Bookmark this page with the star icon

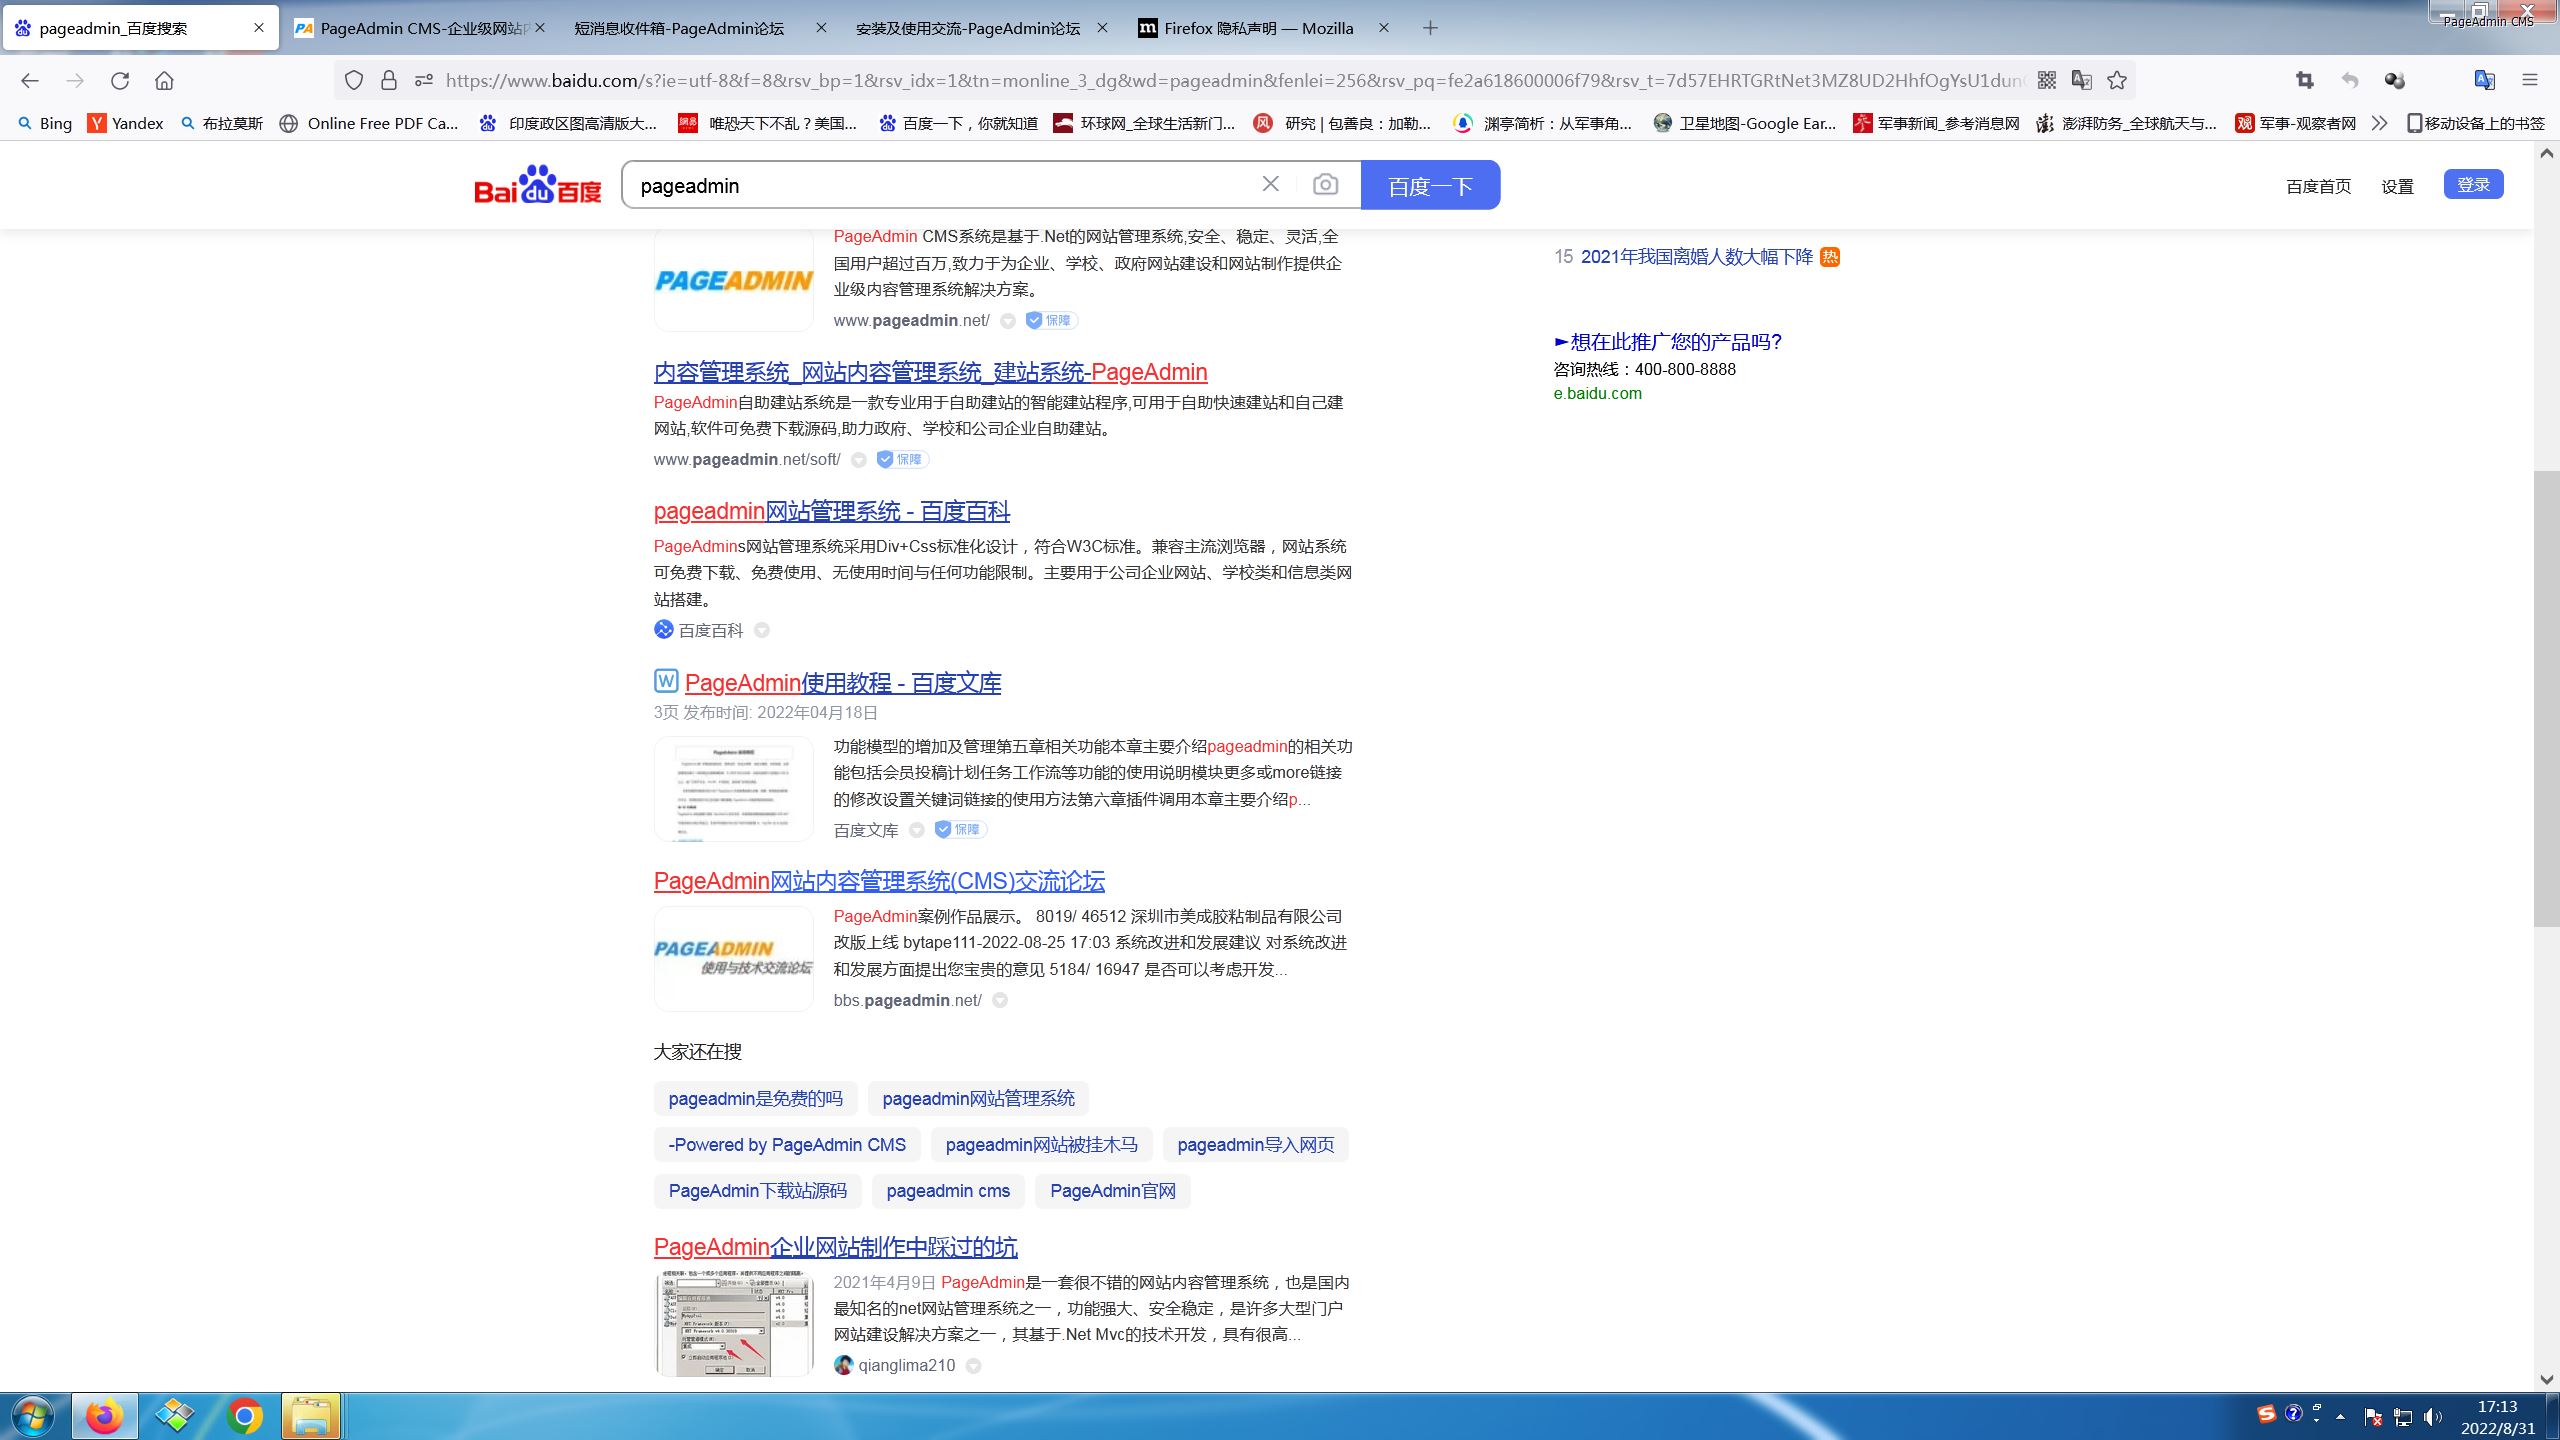[x=2117, y=80]
